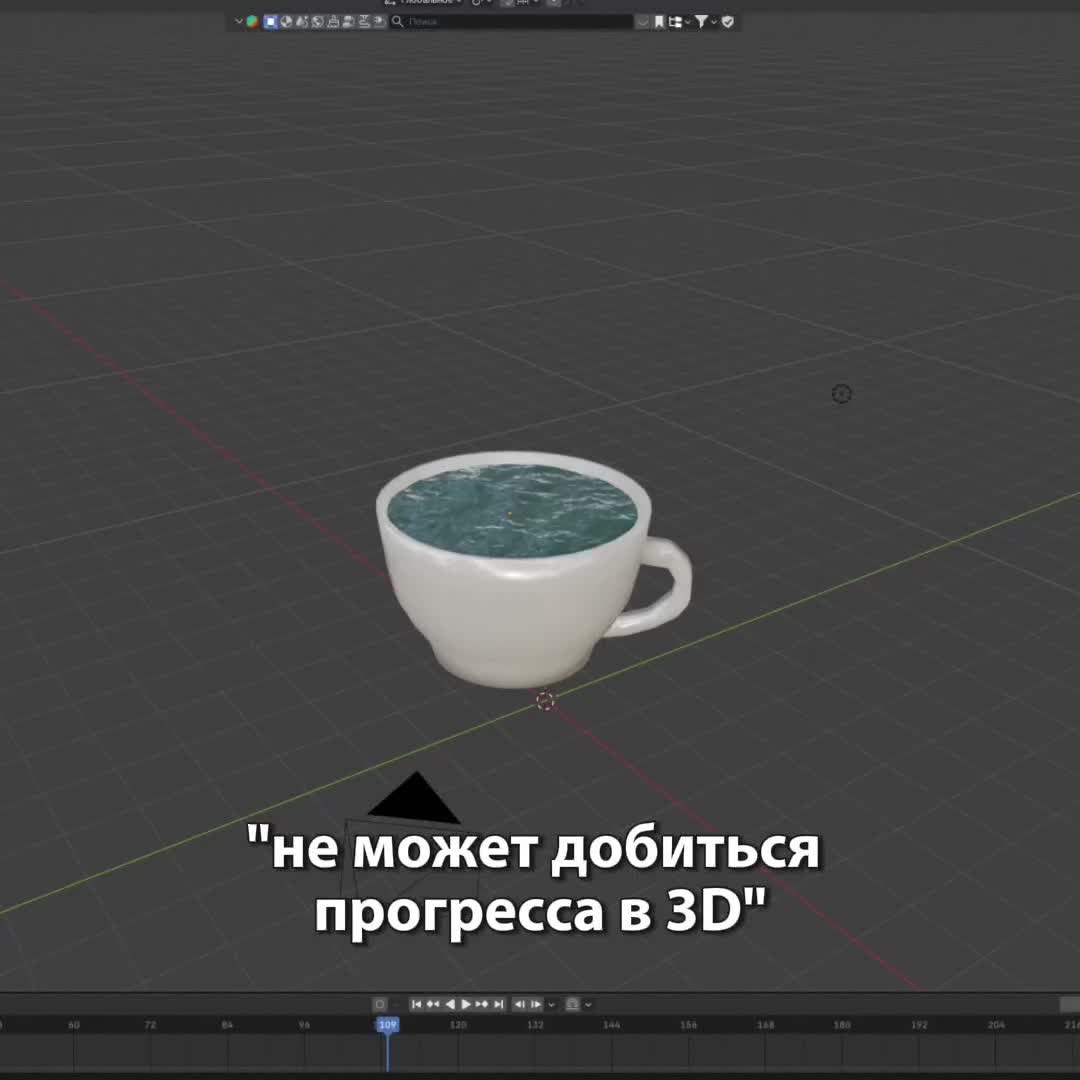This screenshot has height=1080, width=1080.
Task: Jump to the last frame
Action: pyautogui.click(x=499, y=1004)
